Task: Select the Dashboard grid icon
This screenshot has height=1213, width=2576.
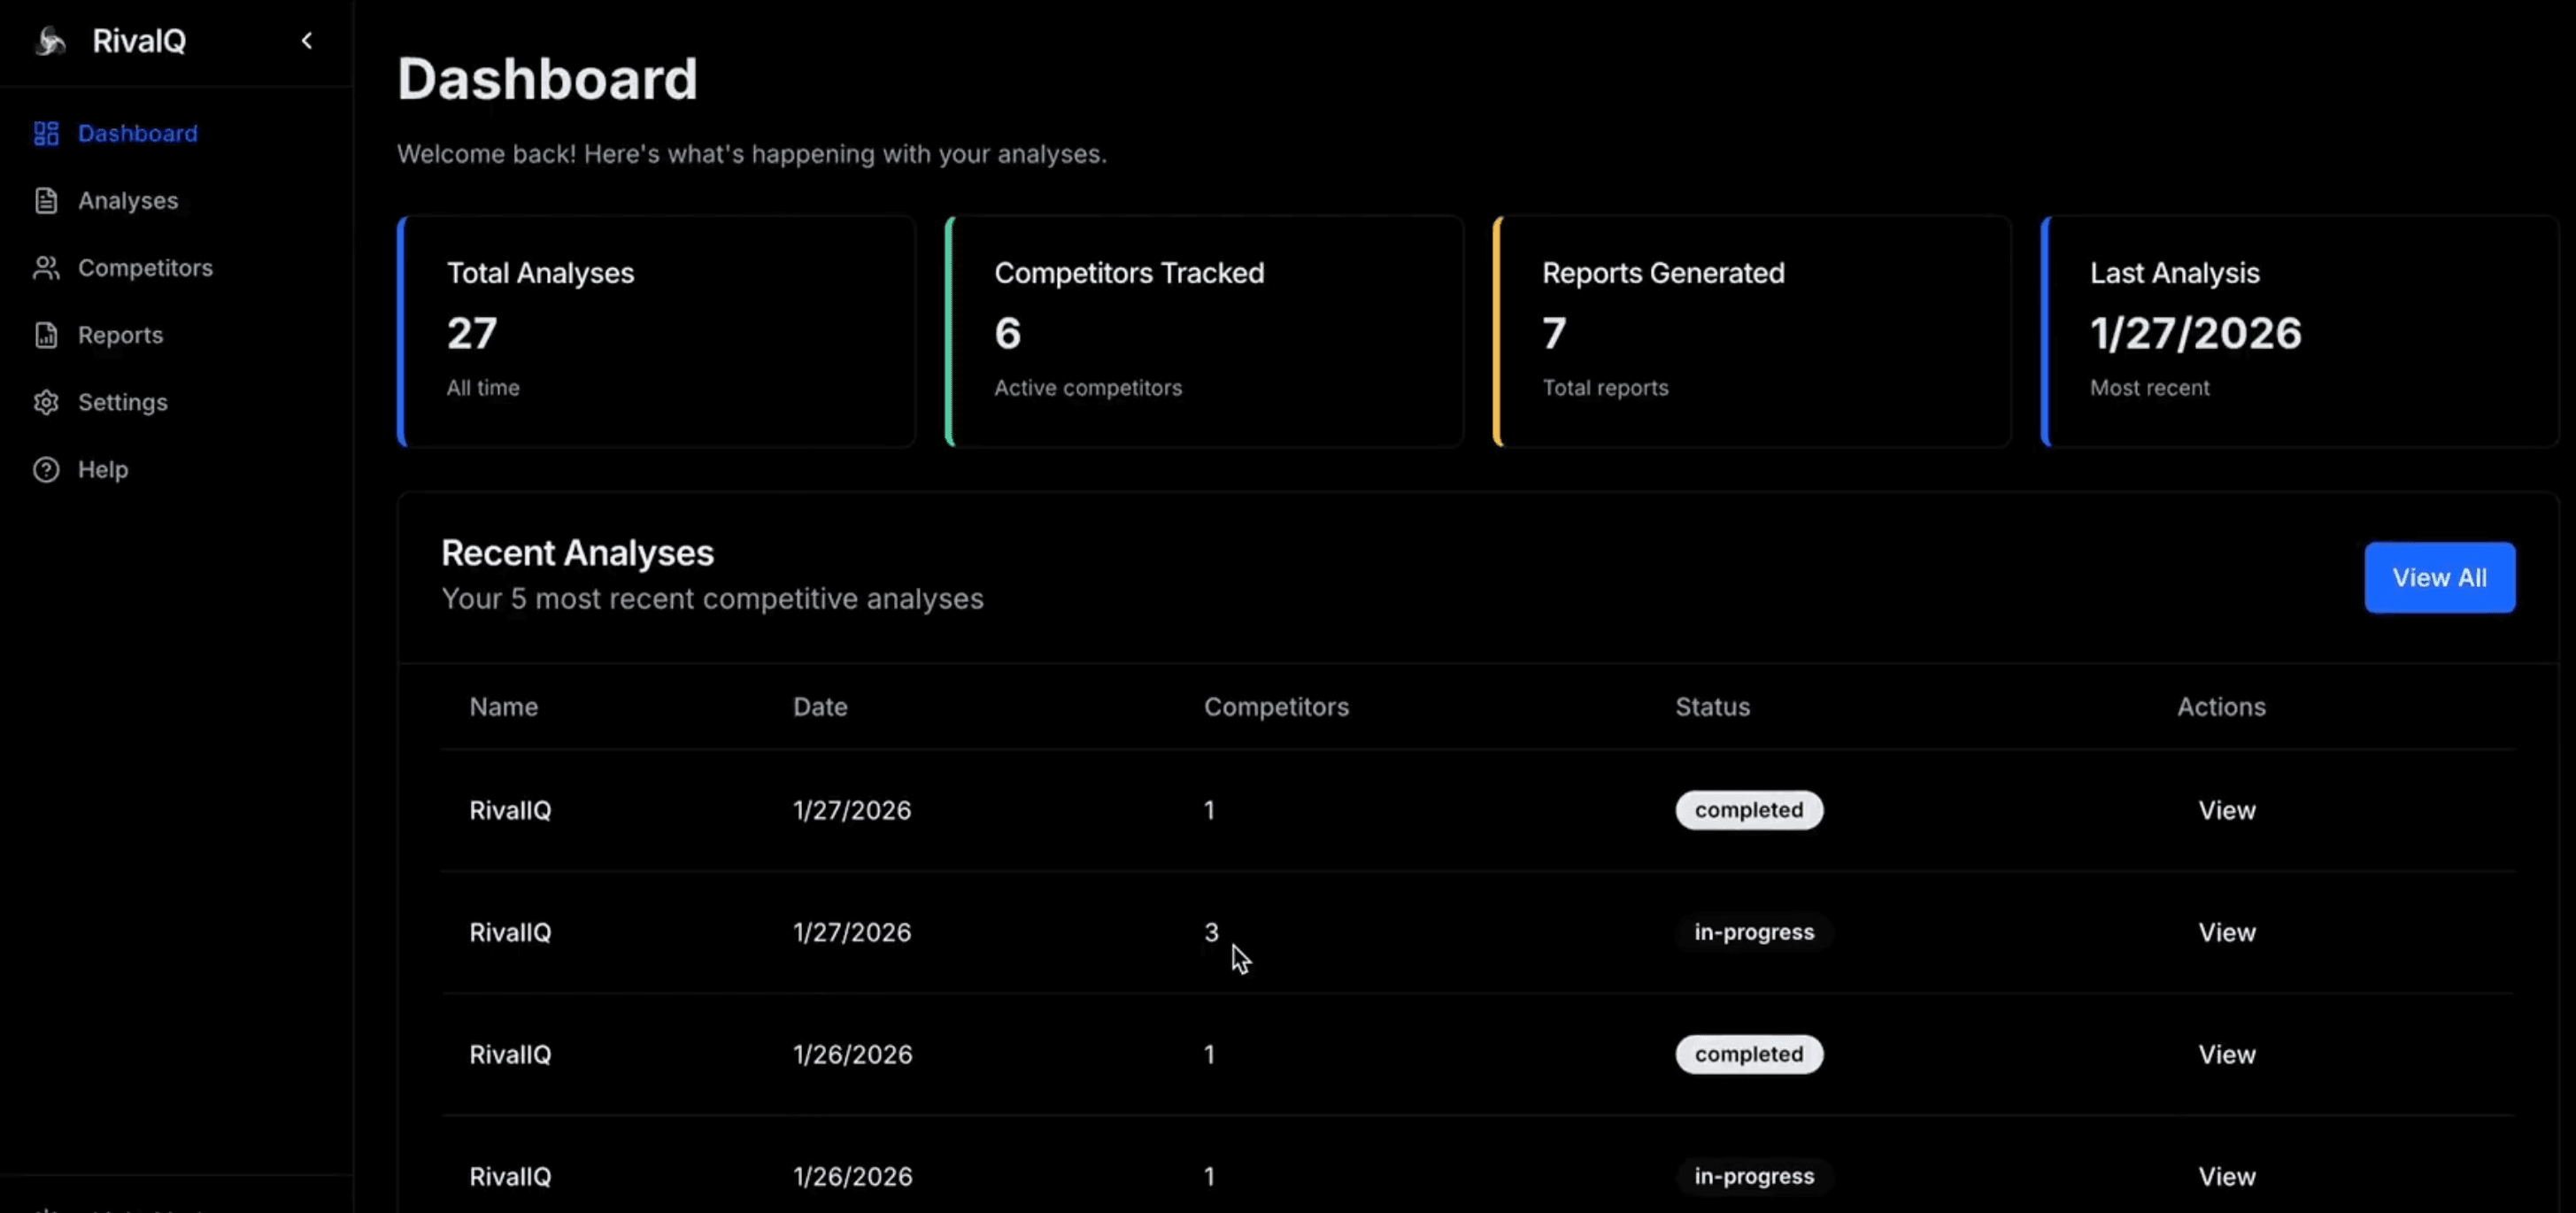Action: (45, 133)
